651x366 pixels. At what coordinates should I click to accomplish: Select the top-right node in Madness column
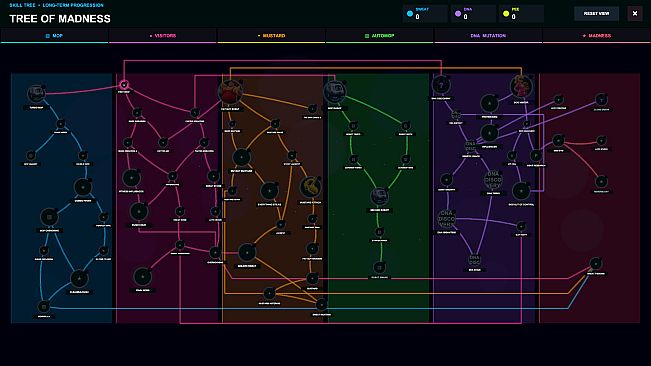pyautogui.click(x=601, y=100)
